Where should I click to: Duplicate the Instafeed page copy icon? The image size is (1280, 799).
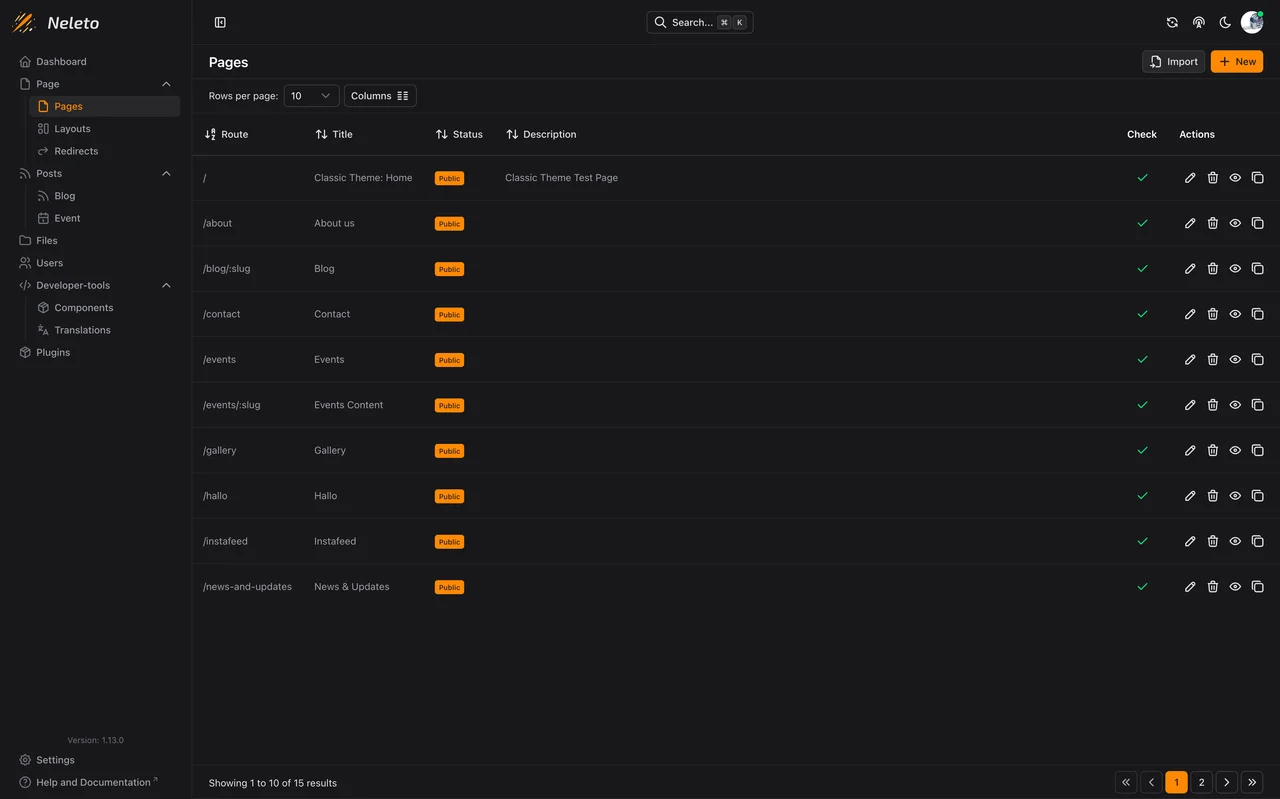pos(1257,541)
